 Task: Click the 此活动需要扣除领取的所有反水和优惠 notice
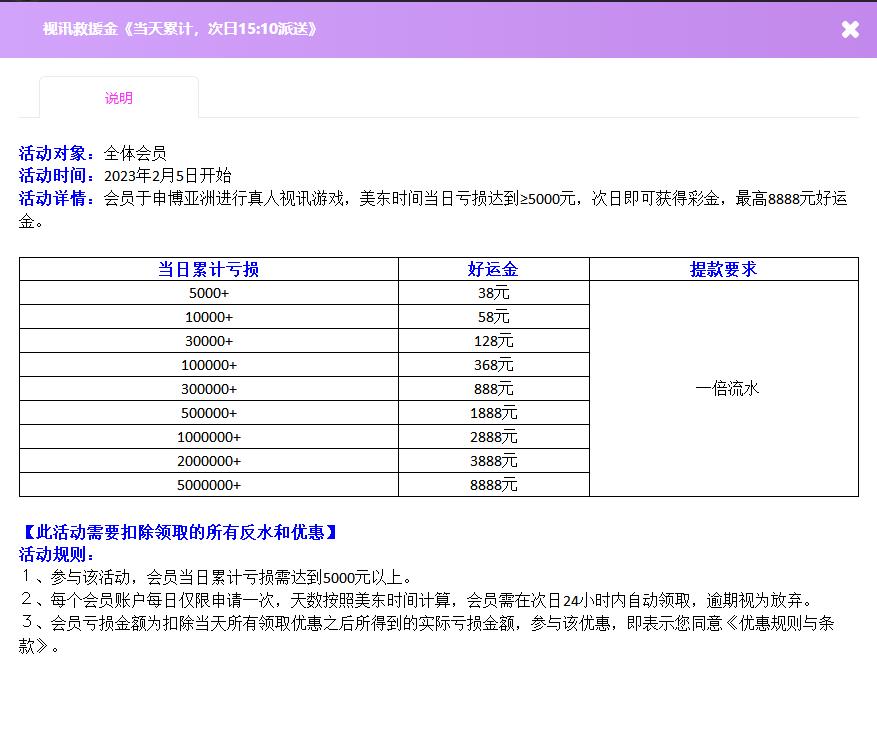[179, 532]
